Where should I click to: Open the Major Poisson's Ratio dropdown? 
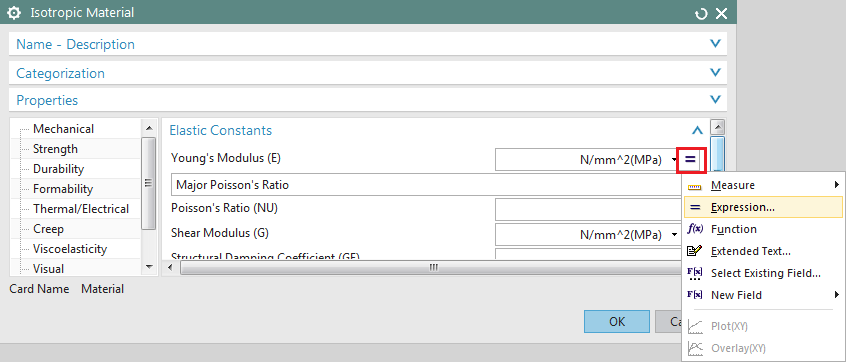[426, 185]
